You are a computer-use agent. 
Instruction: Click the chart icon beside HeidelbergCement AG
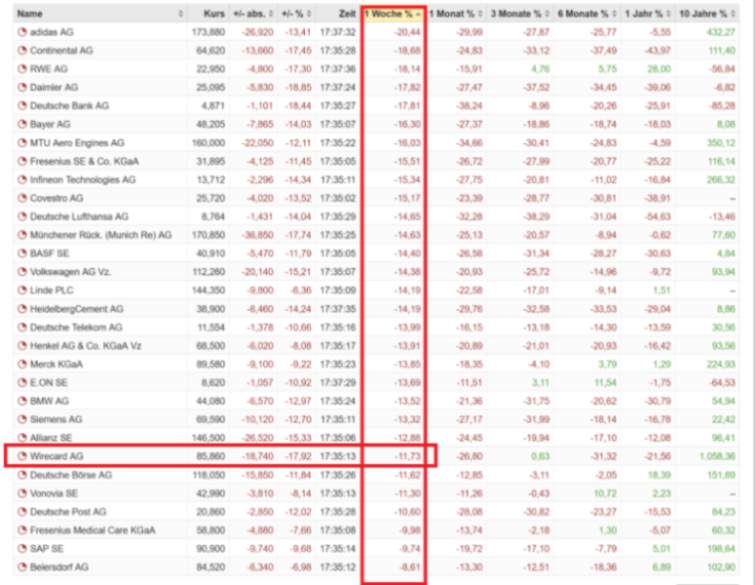tap(22, 309)
